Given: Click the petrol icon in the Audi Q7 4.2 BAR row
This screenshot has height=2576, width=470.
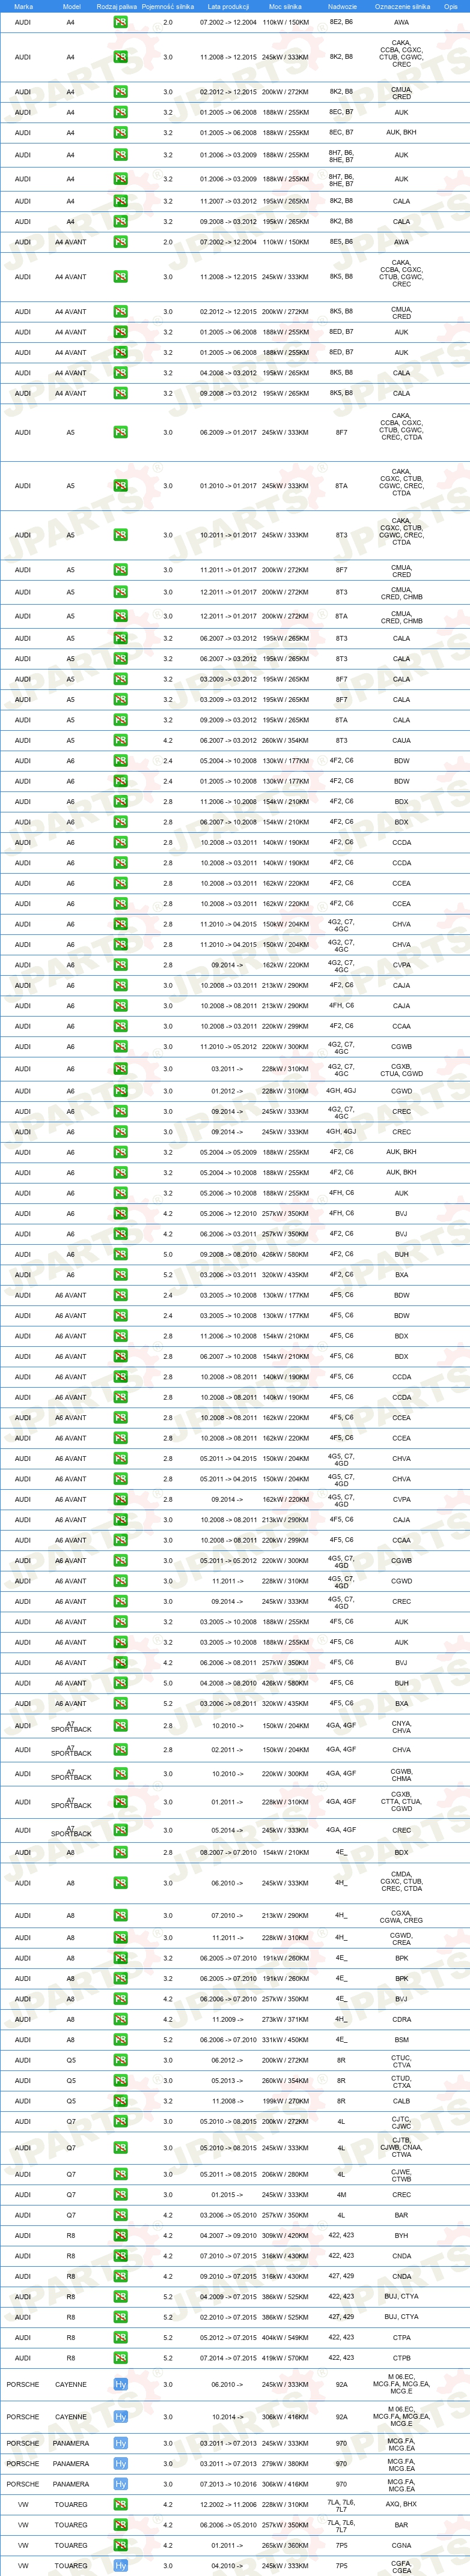Looking at the screenshot, I should (x=120, y=2215).
